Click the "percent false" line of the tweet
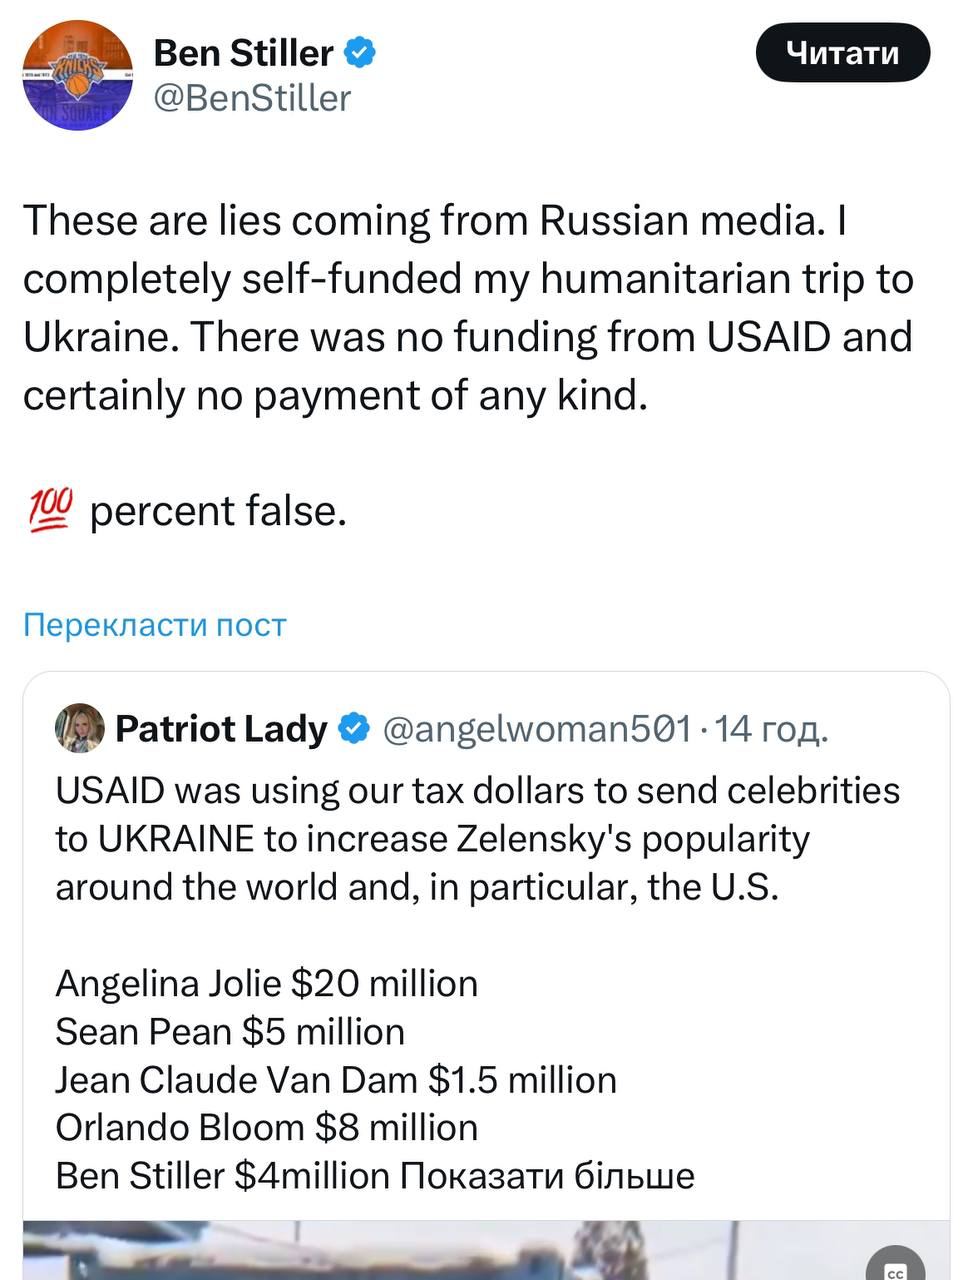This screenshot has height=1280, width=973. tap(217, 510)
